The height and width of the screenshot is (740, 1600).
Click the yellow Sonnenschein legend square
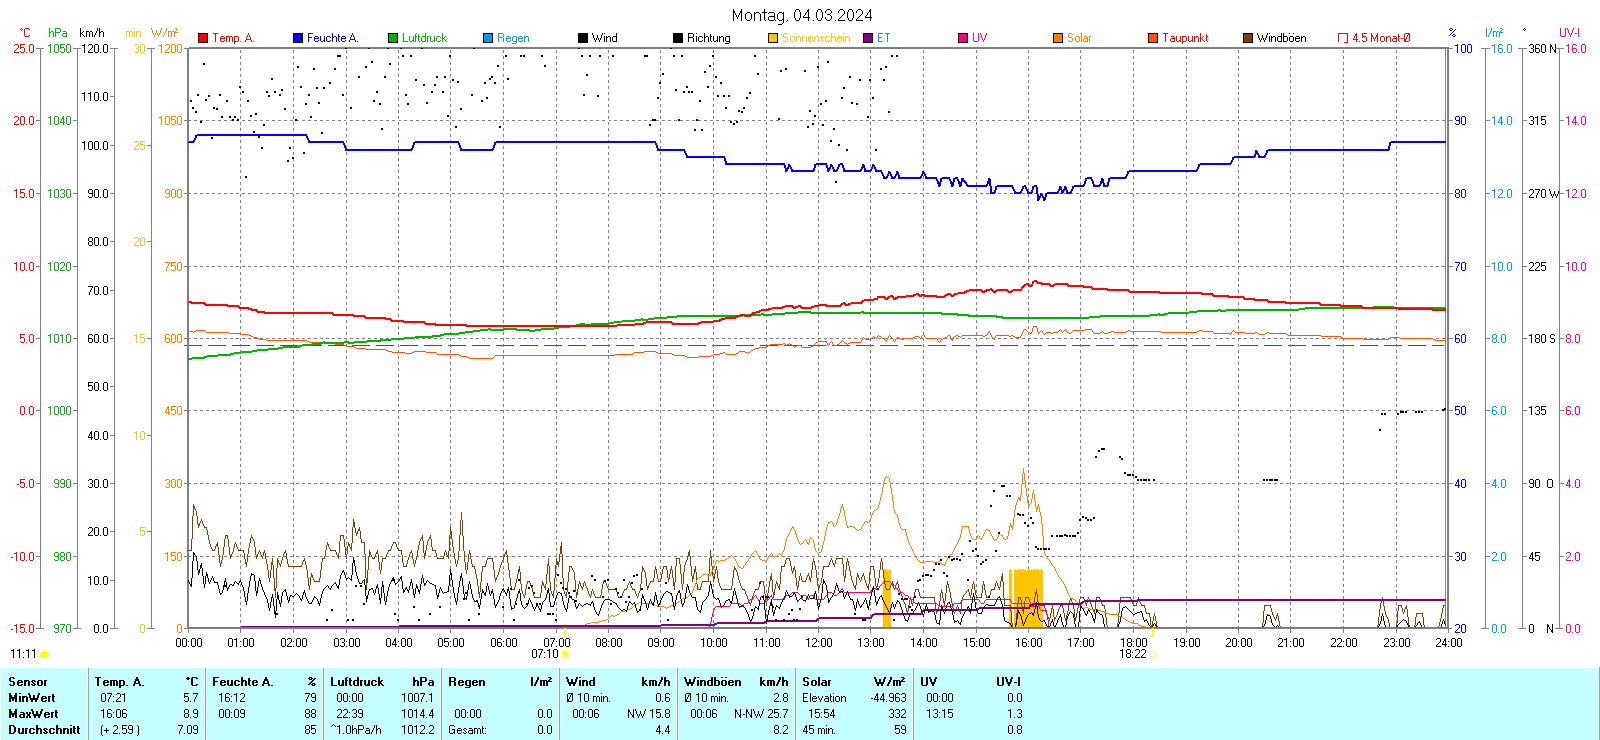click(x=773, y=38)
